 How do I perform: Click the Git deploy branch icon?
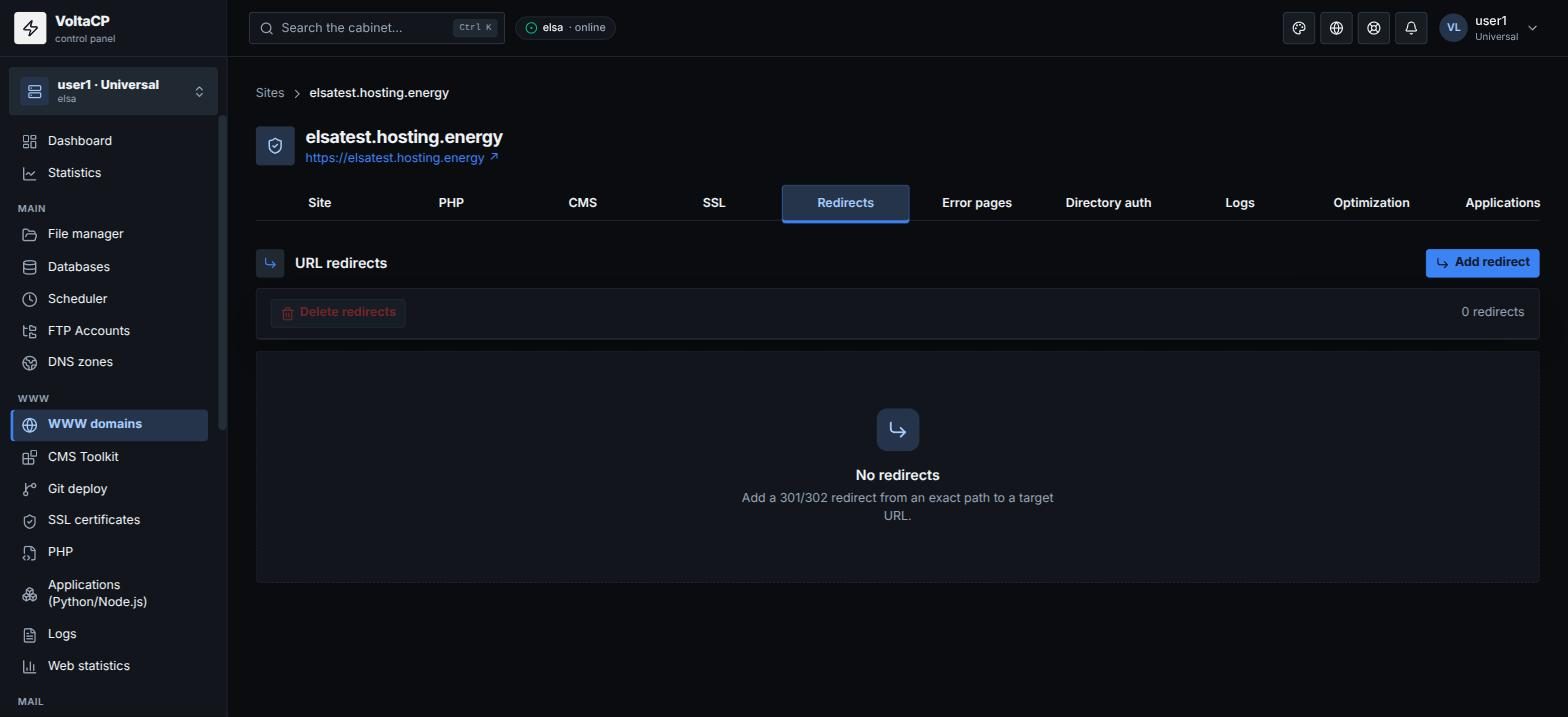click(x=30, y=489)
